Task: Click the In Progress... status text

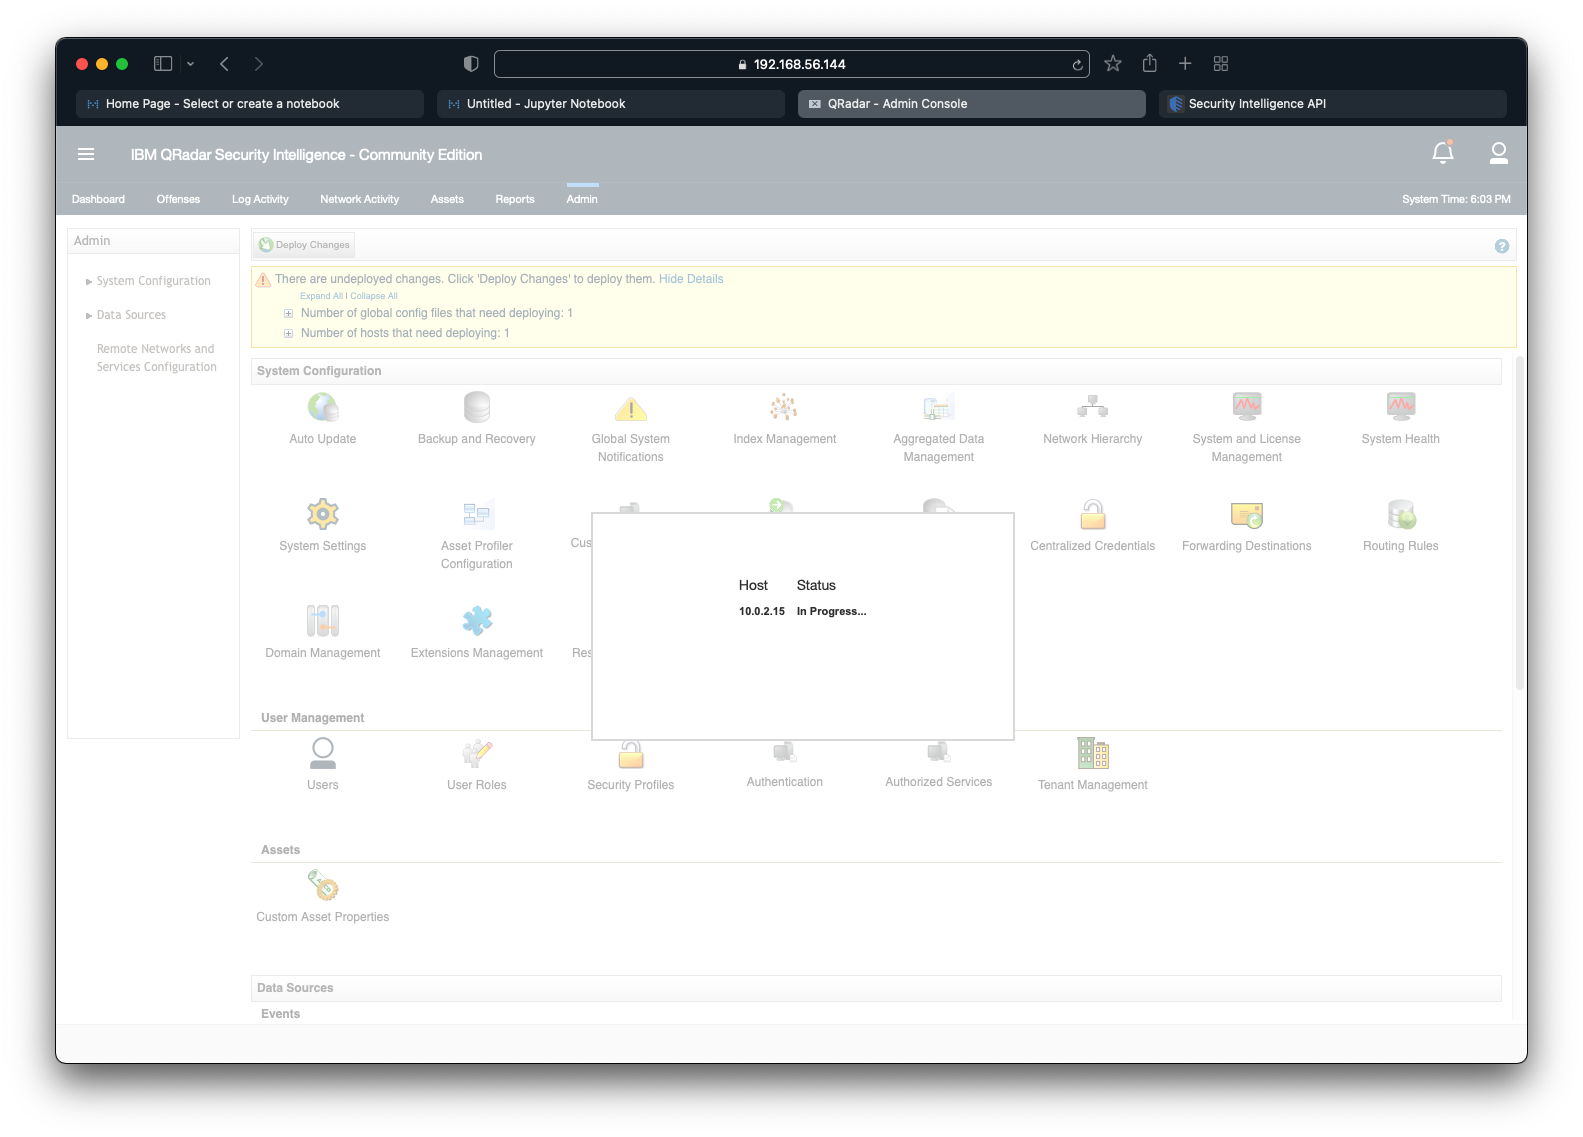Action: [x=831, y=611]
